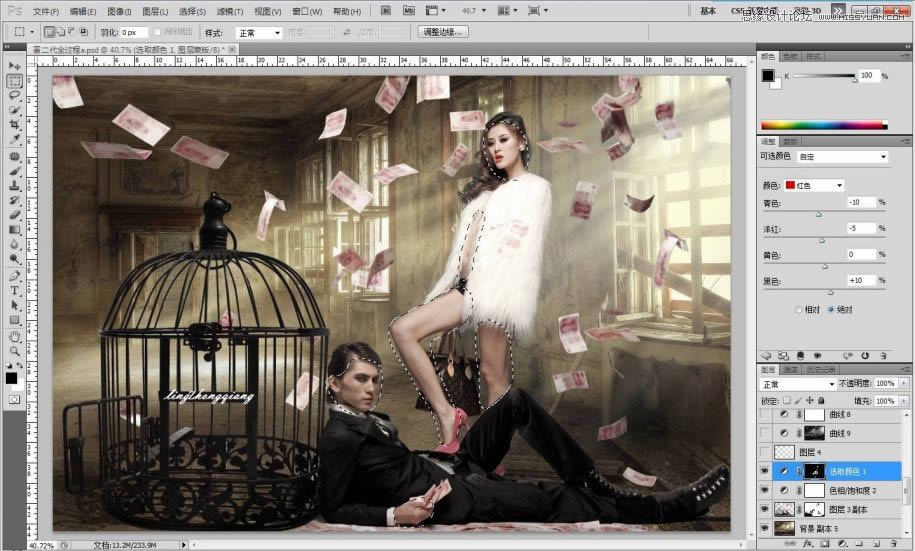This screenshot has height=551, width=915.
Task: Click the lock all icon in Layers
Action: pyautogui.click(x=821, y=400)
